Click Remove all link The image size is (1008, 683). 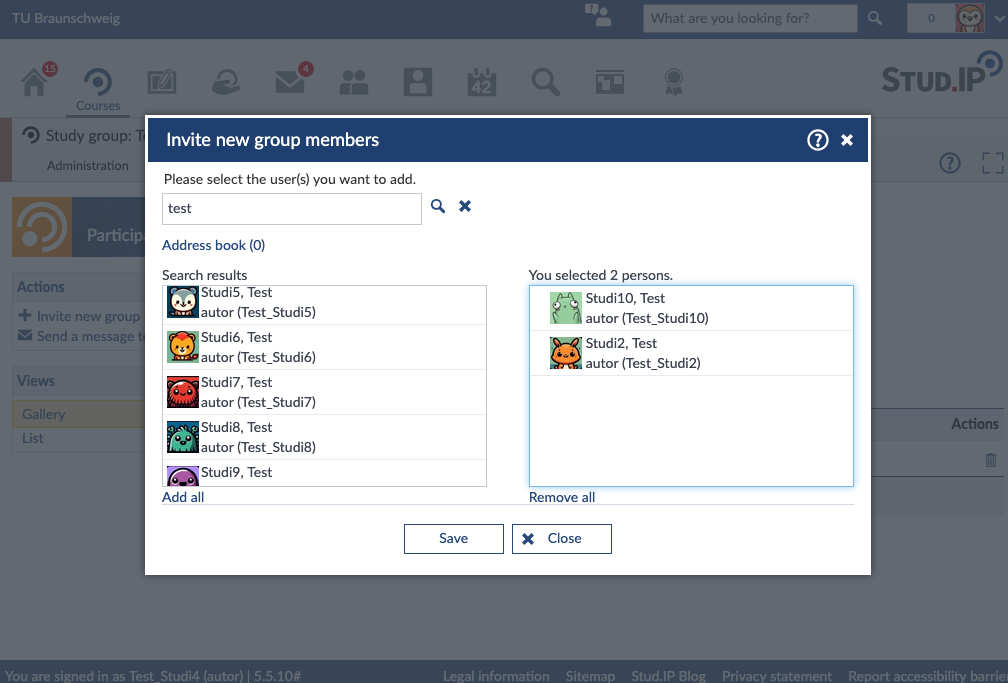coord(562,497)
